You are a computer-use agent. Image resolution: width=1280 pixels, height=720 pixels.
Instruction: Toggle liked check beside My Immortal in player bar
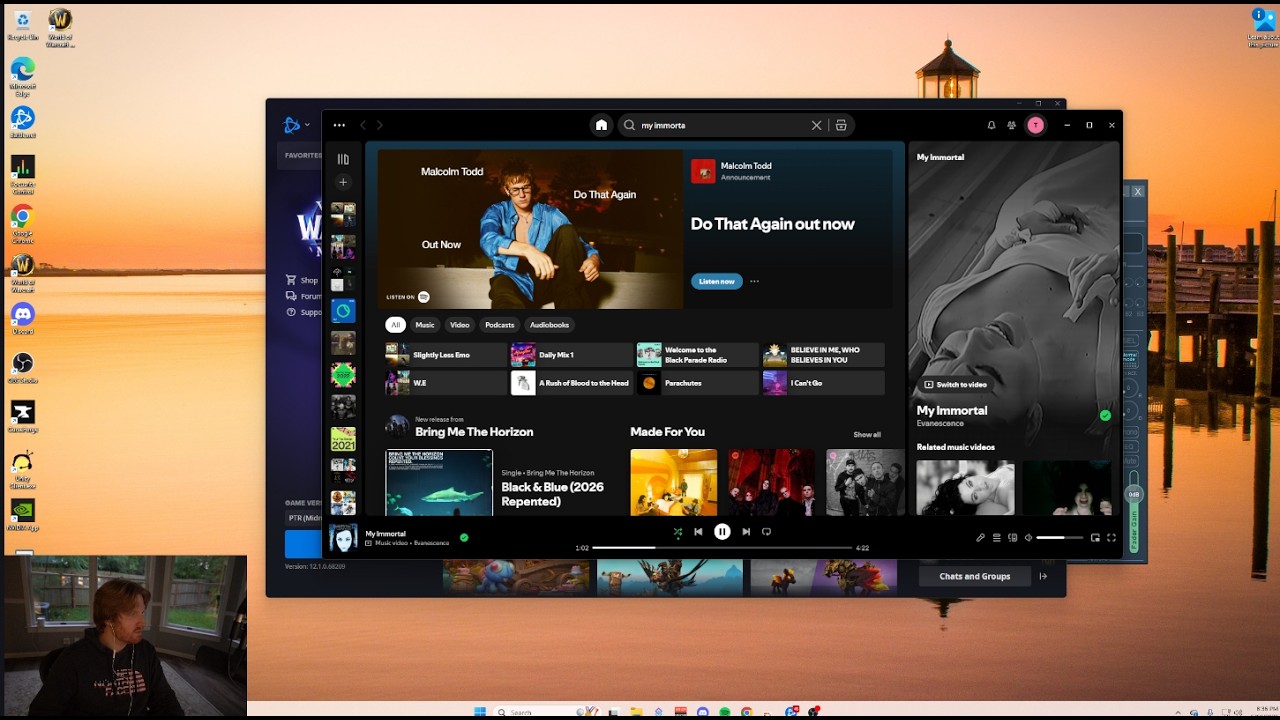[464, 537]
